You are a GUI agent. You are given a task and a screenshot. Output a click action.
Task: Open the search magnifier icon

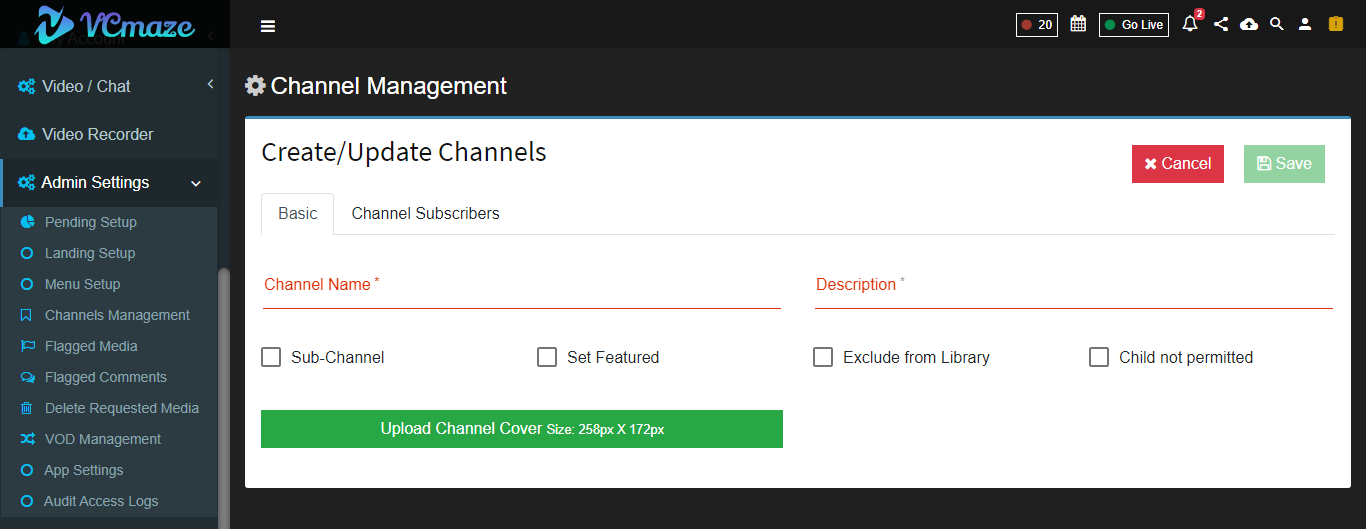[1276, 24]
